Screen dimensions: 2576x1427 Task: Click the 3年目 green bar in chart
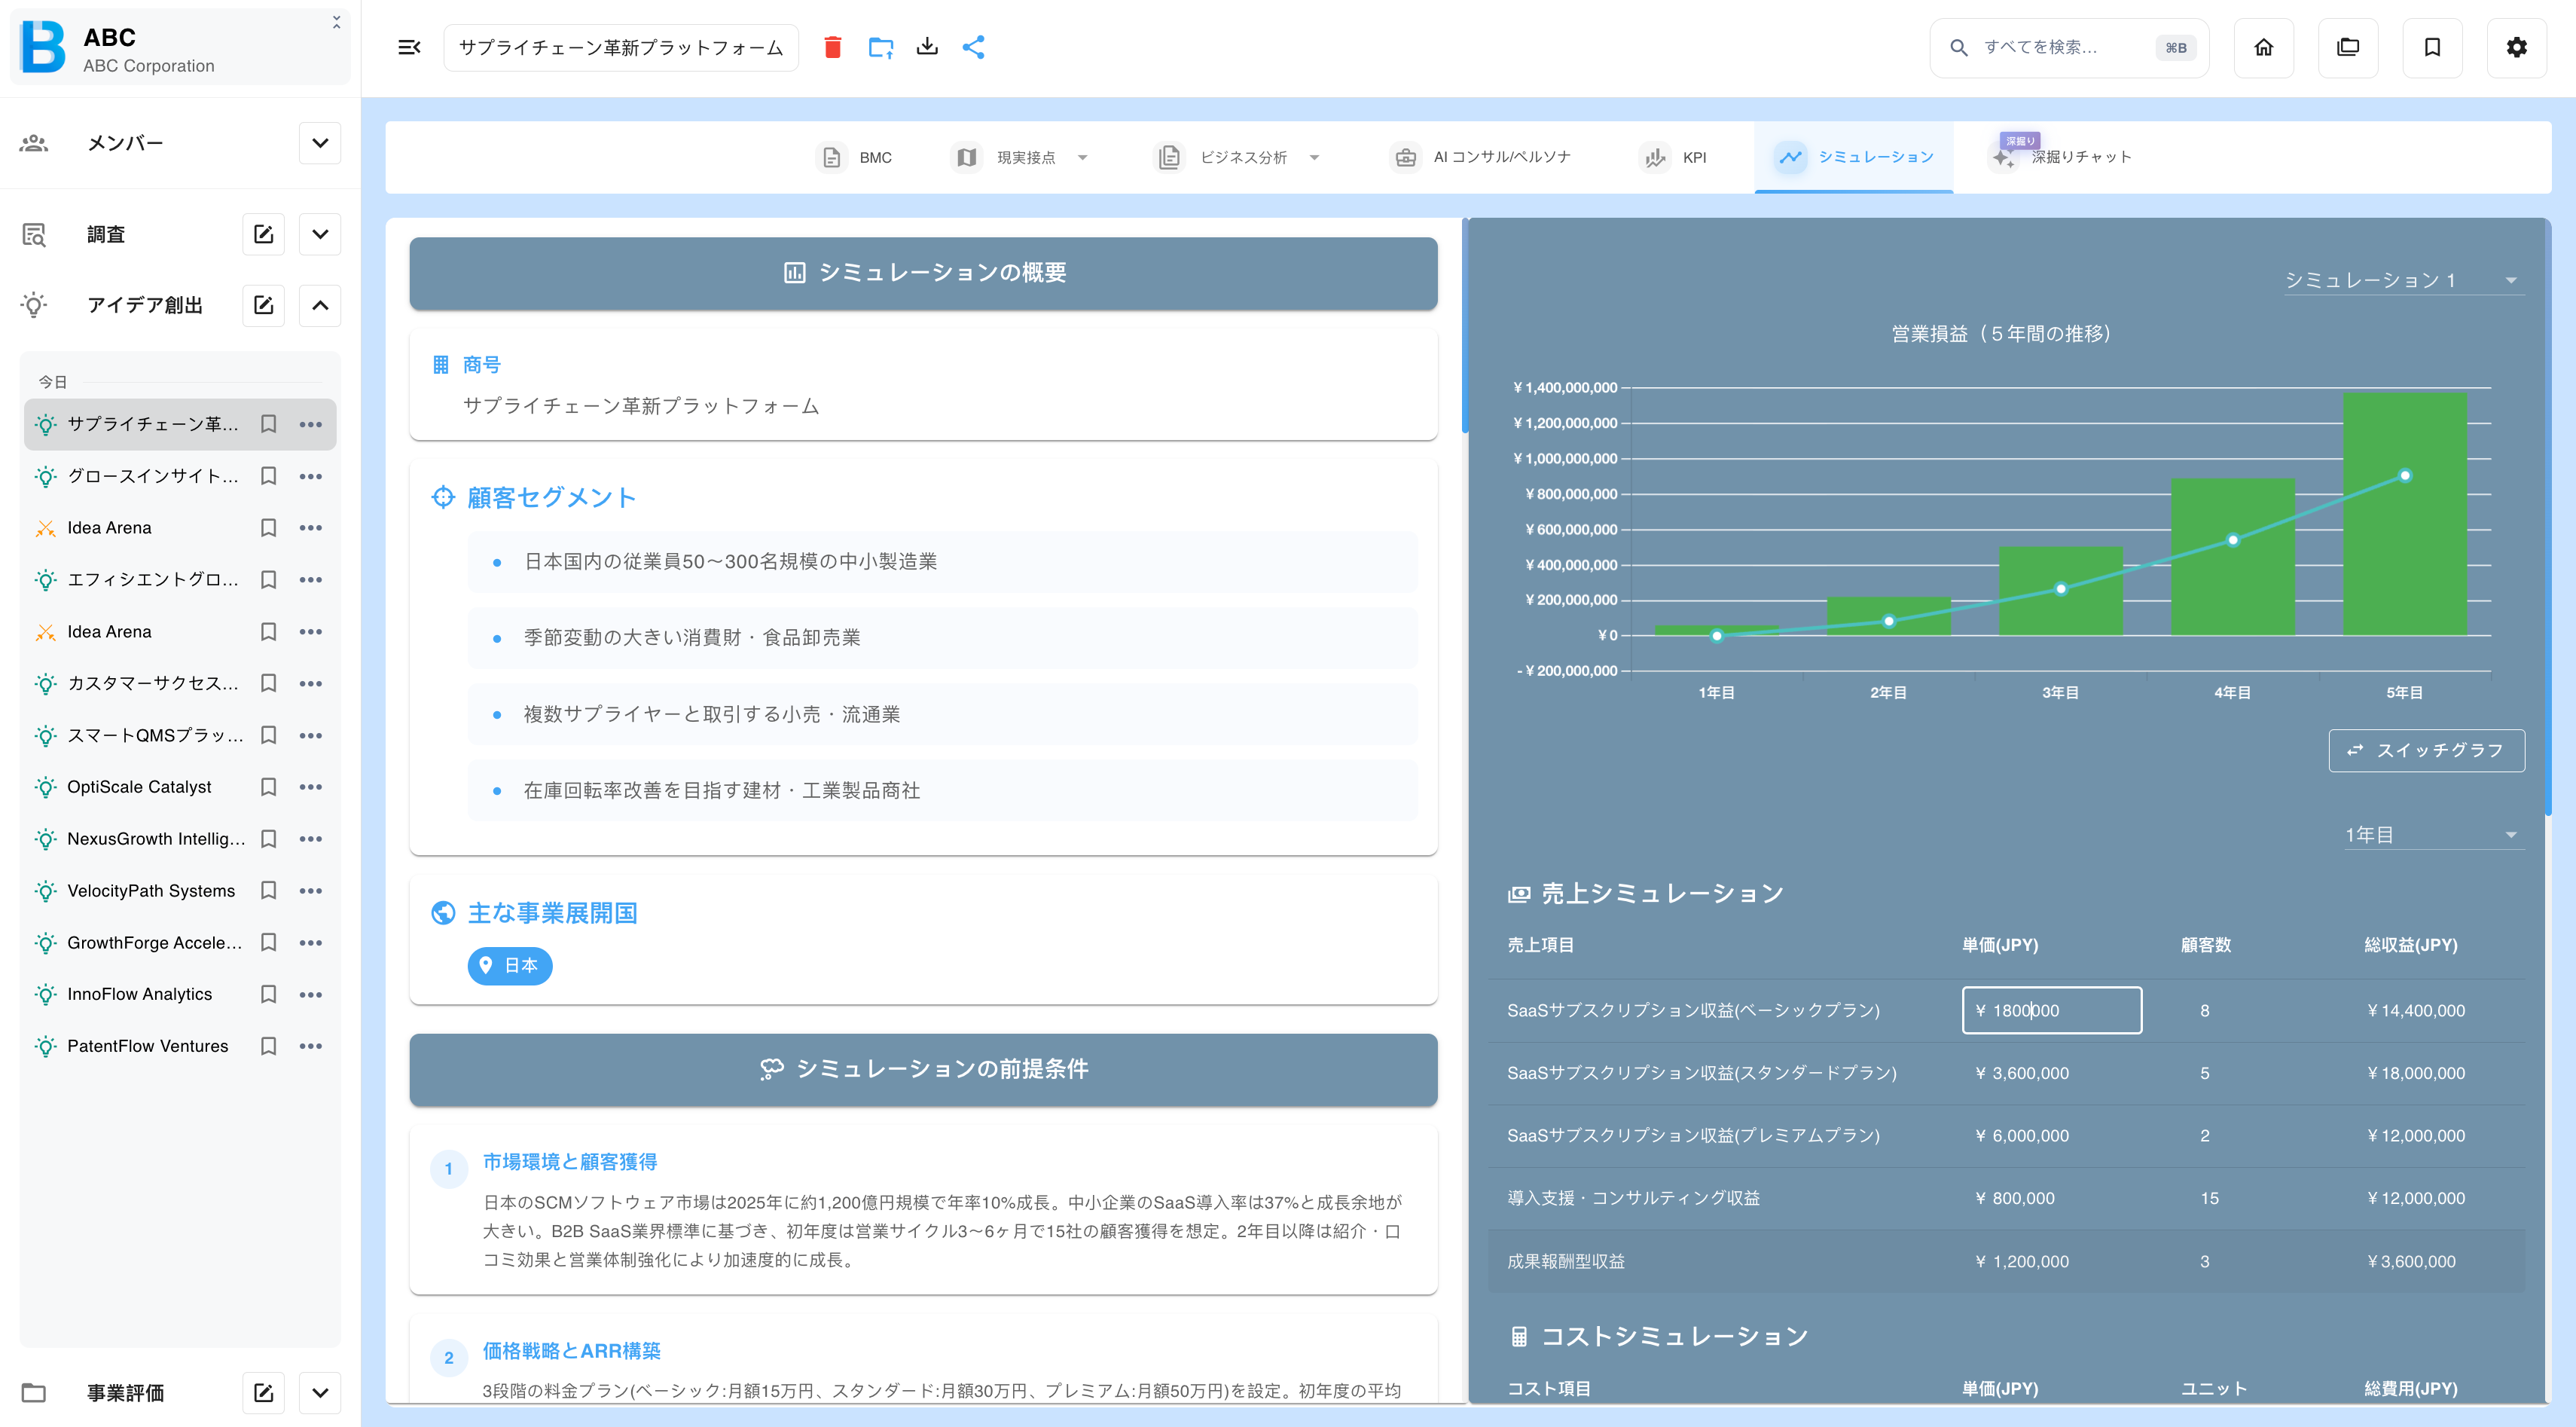click(2060, 591)
